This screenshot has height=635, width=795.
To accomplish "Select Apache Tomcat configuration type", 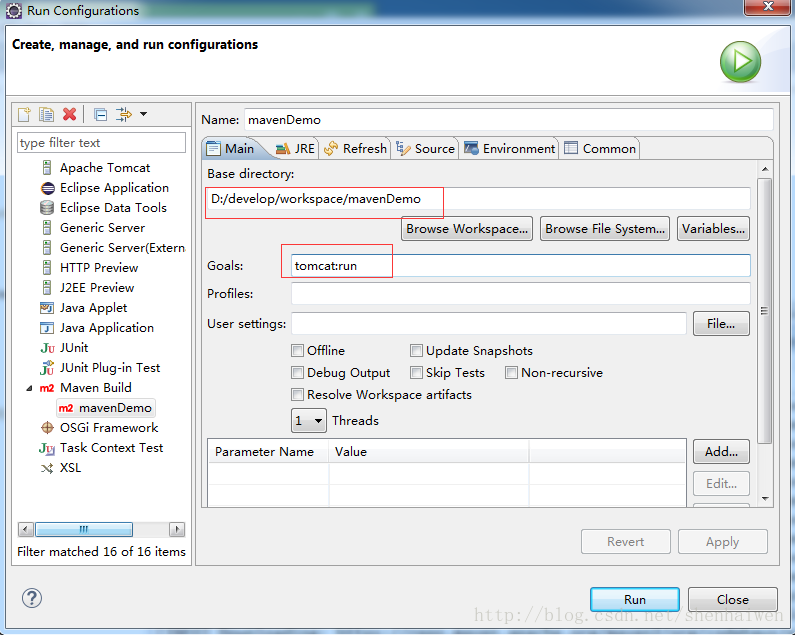I will coord(105,168).
